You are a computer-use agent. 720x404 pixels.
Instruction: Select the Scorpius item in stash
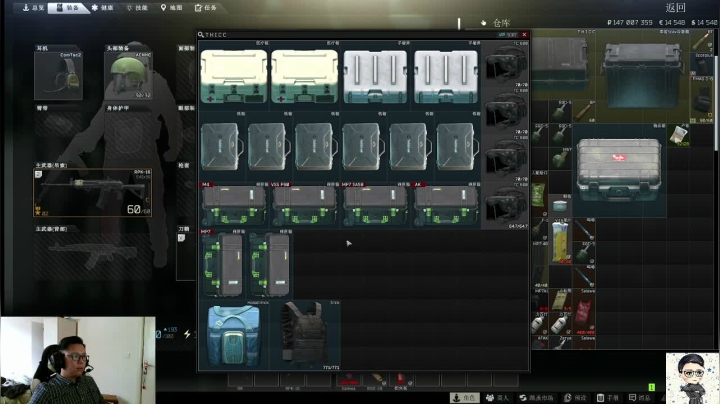(x=702, y=64)
